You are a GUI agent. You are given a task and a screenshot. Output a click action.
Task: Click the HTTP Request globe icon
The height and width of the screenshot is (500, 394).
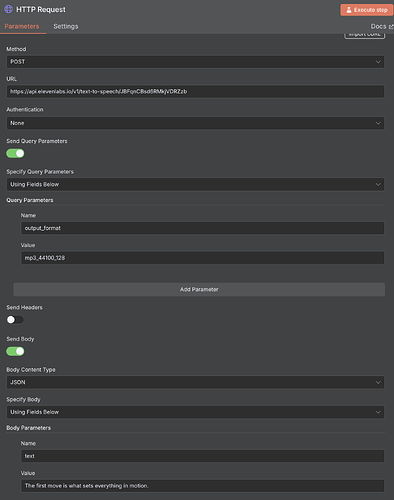coord(8,9)
